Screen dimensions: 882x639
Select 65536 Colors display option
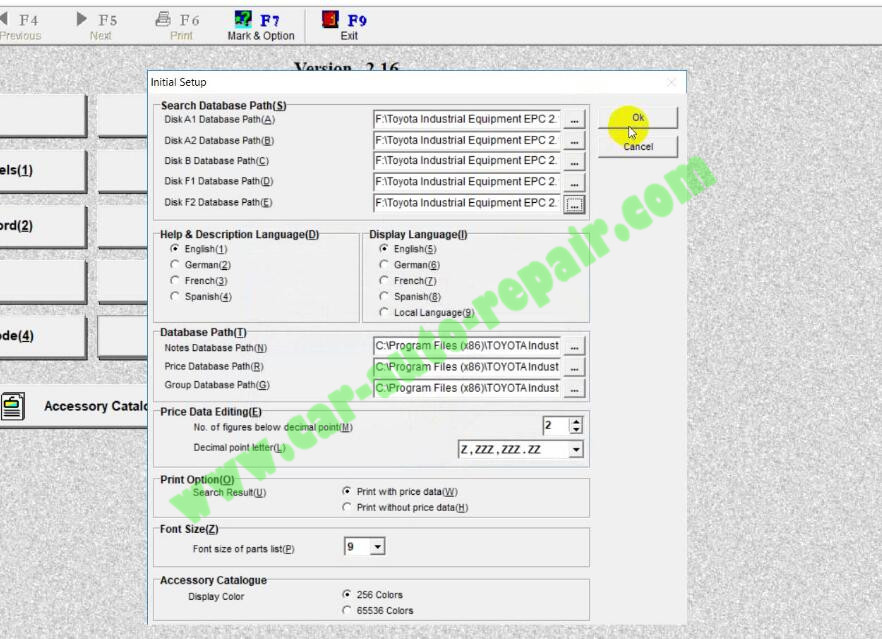click(x=347, y=610)
